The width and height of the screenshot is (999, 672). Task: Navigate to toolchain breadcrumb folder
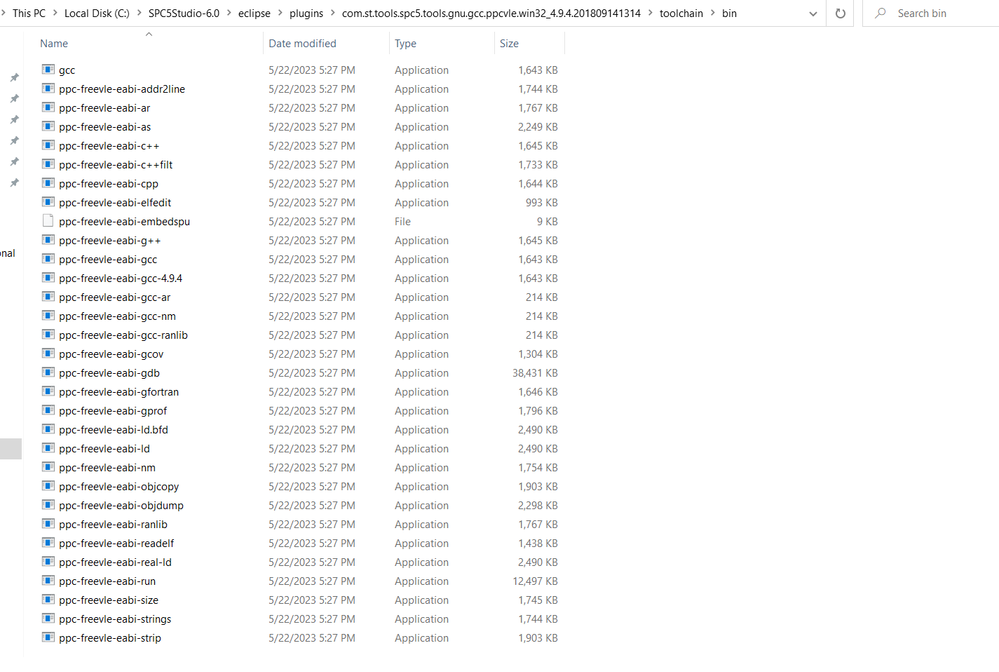[681, 13]
